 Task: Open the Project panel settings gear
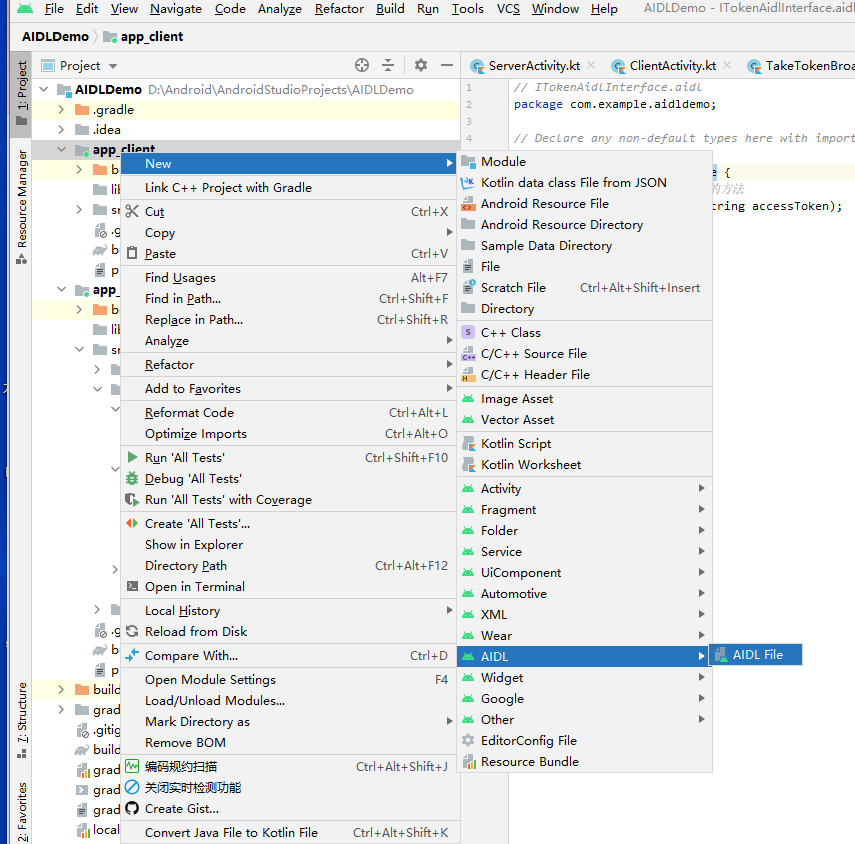420,65
